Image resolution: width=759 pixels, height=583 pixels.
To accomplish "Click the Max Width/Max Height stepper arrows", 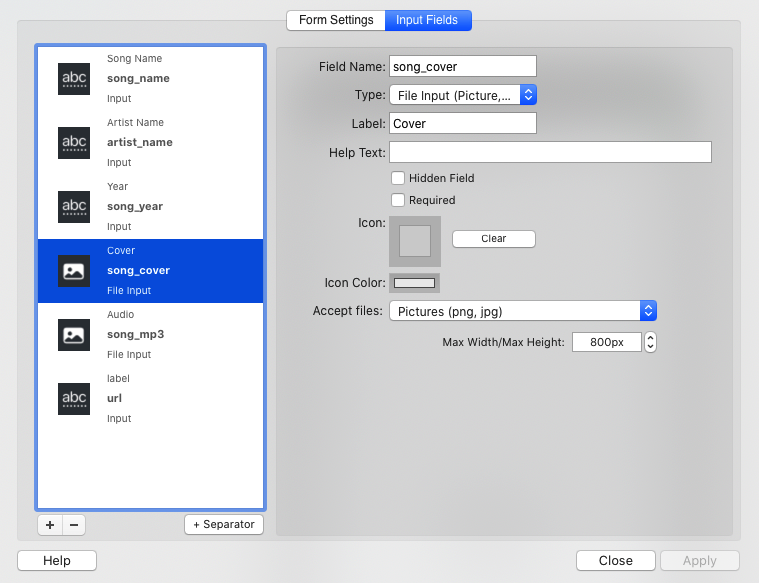I will pos(651,342).
